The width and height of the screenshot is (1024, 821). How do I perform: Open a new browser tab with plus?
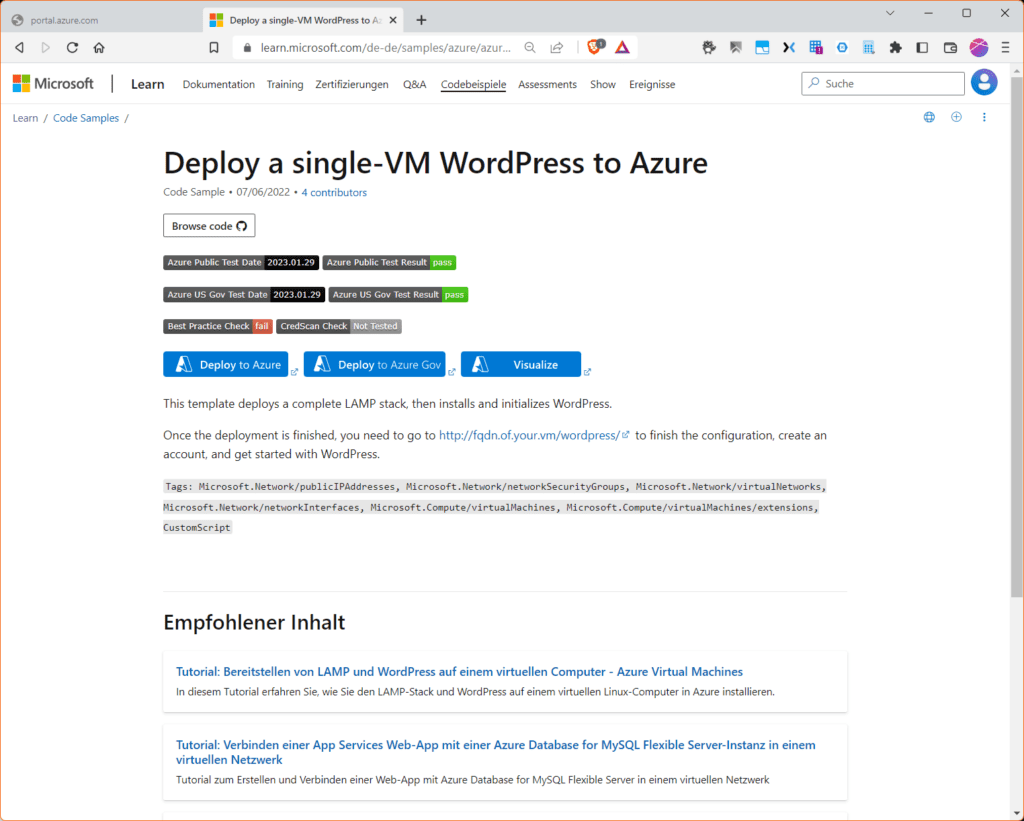(421, 20)
